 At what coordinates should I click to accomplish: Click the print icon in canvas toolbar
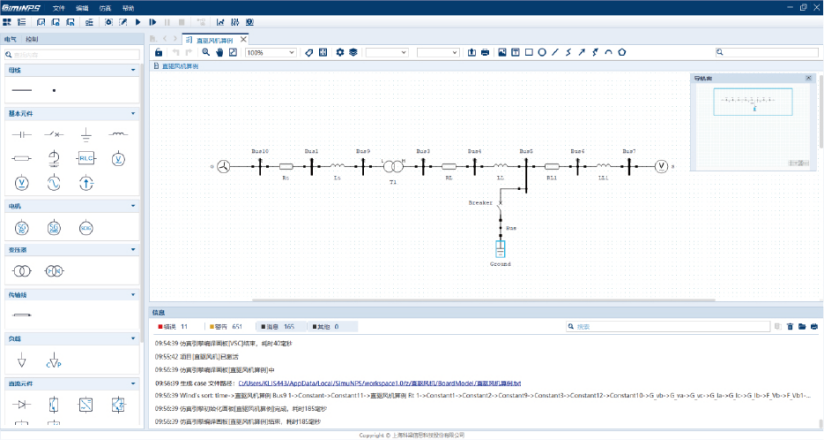[486, 52]
